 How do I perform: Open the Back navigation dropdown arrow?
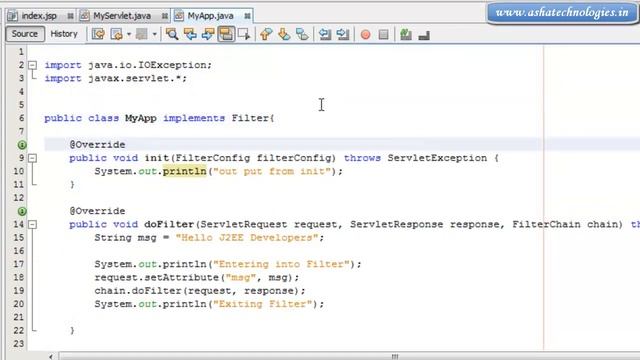(x=129, y=34)
